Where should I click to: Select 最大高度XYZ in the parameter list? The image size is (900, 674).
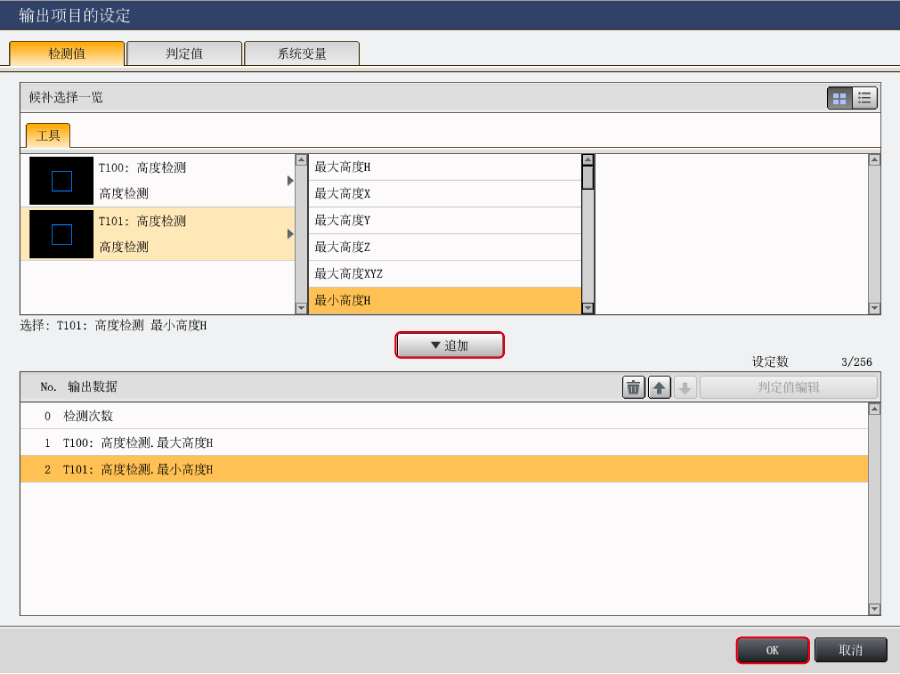(444, 274)
